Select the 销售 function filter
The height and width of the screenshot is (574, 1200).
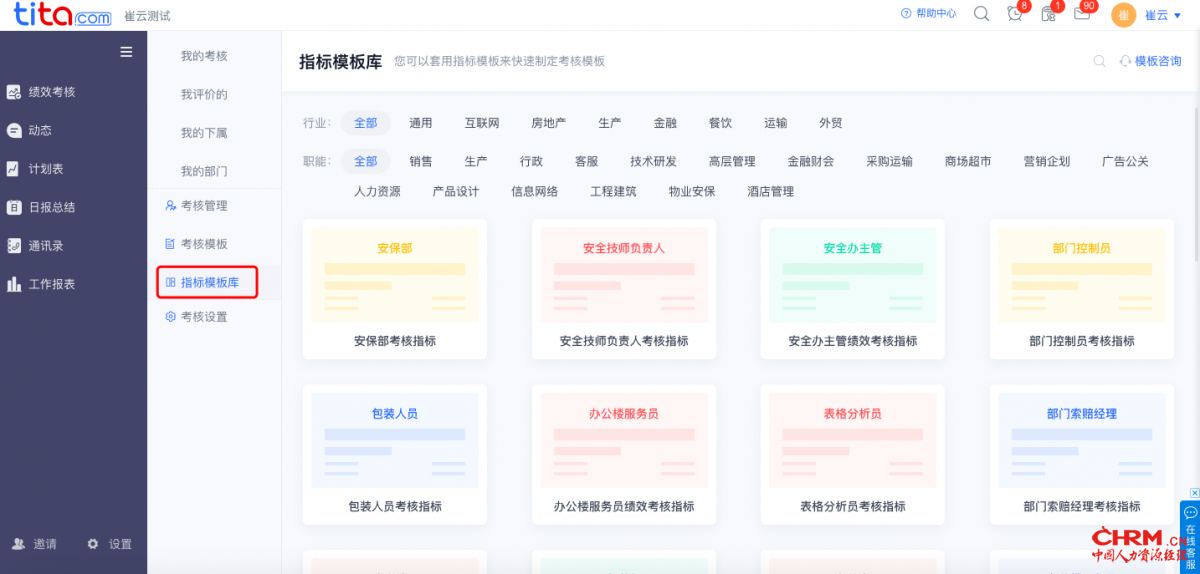pyautogui.click(x=421, y=161)
